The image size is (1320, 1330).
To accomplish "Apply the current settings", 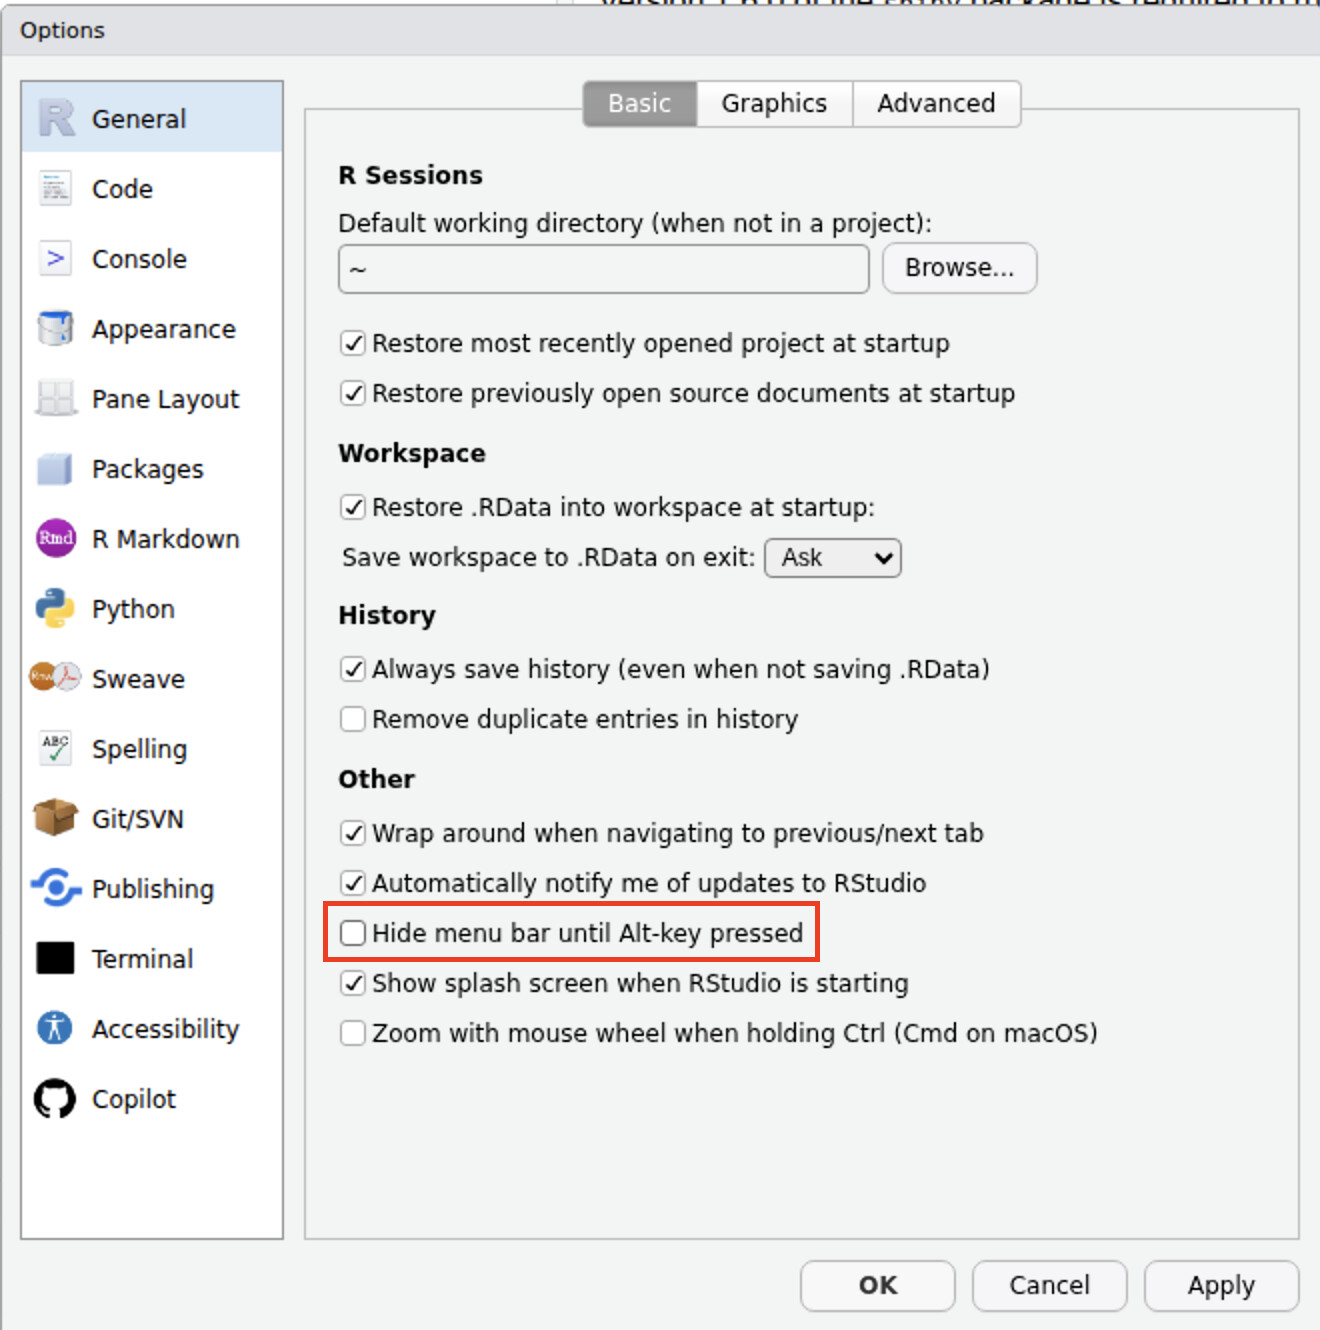I will pos(1220,1285).
